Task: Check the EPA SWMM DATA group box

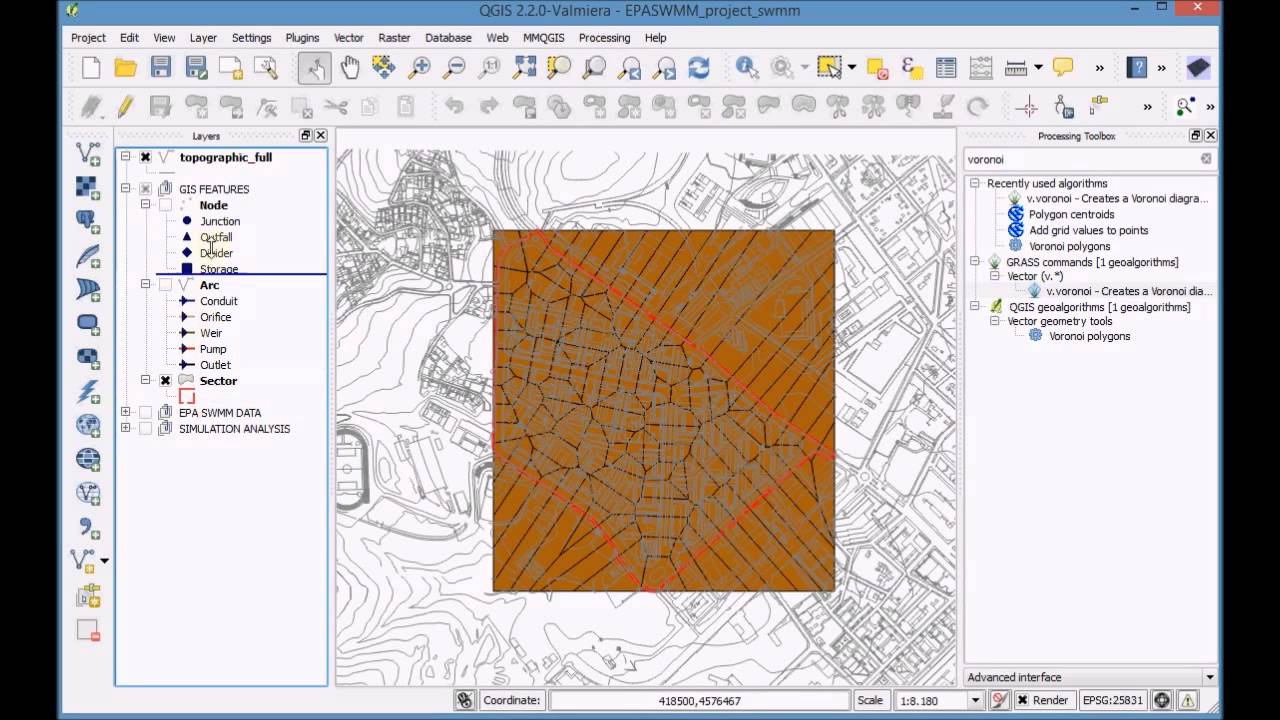Action: tap(145, 413)
